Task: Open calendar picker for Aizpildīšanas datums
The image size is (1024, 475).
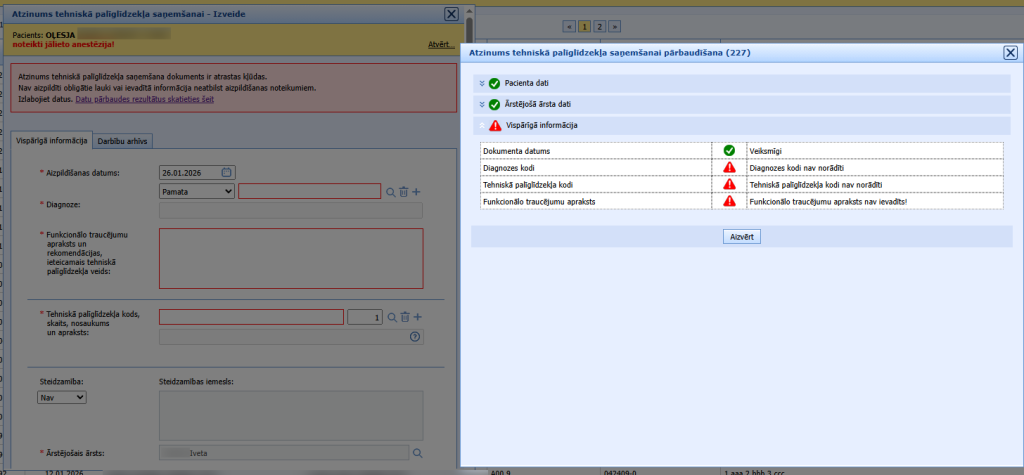Action: pos(226,172)
